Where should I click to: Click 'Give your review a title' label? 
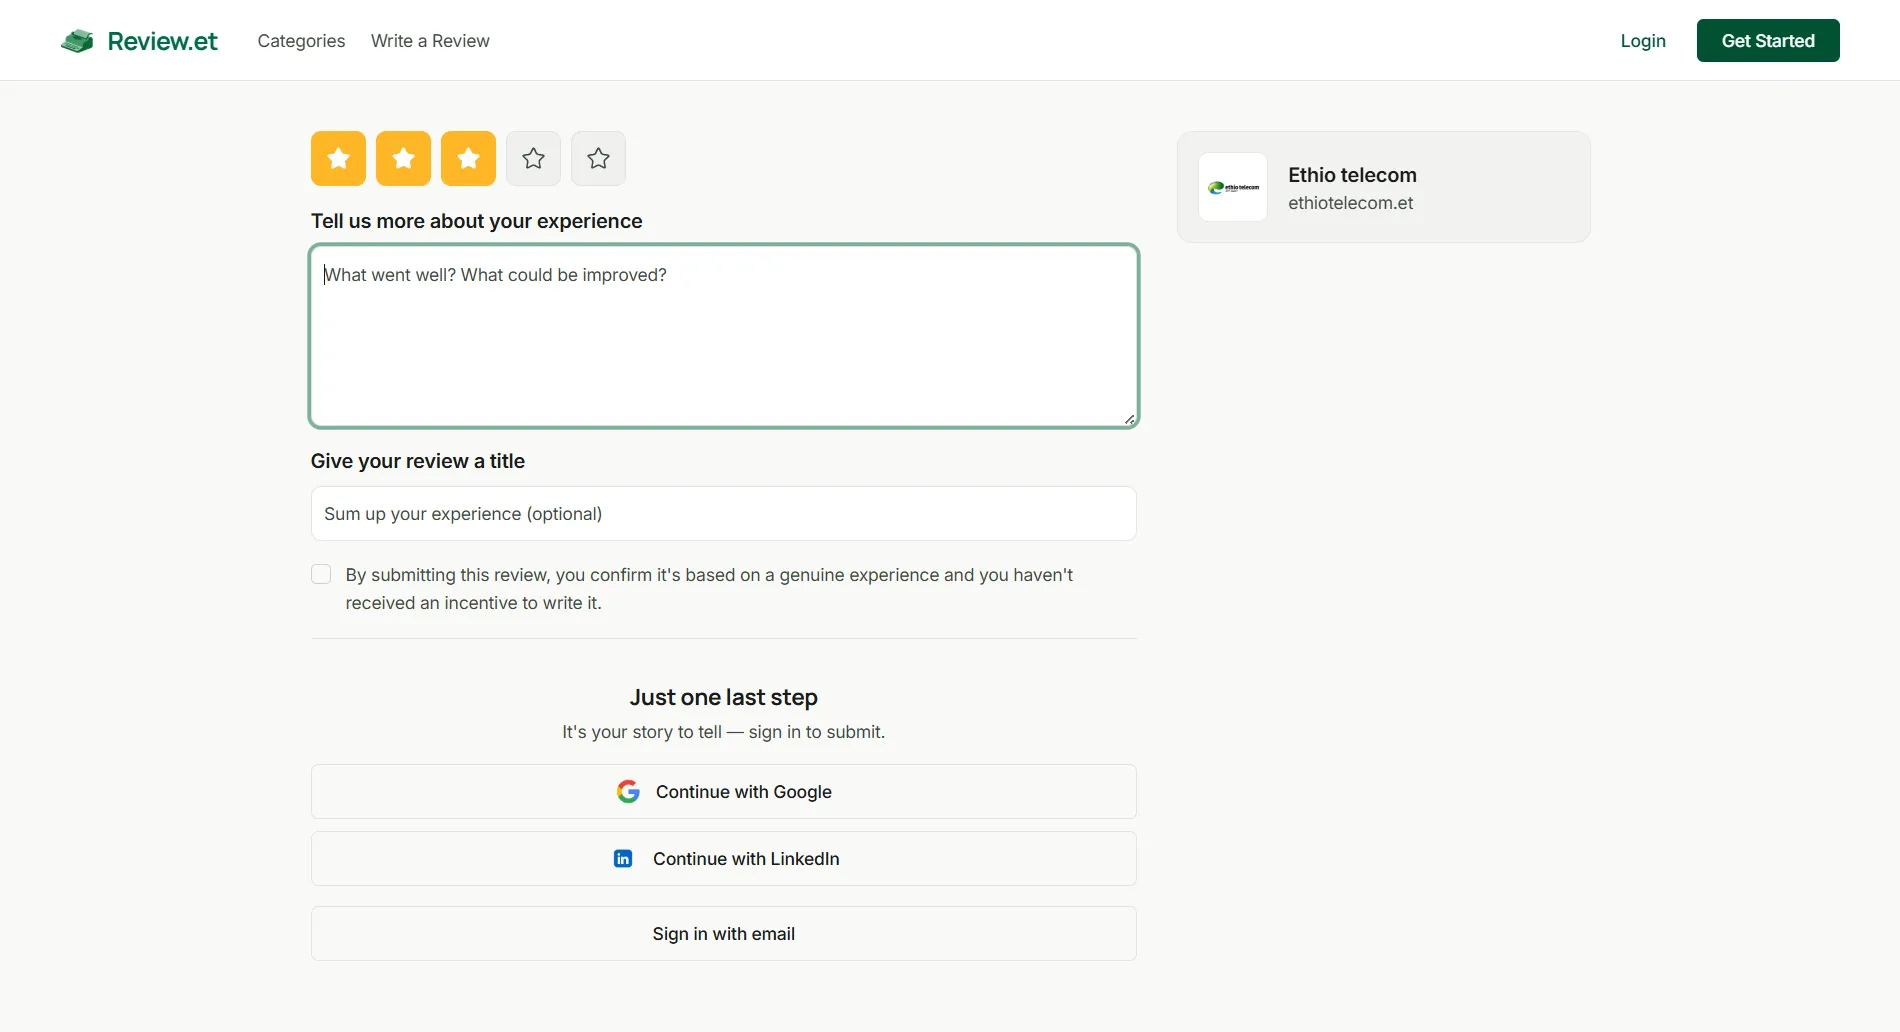(417, 461)
